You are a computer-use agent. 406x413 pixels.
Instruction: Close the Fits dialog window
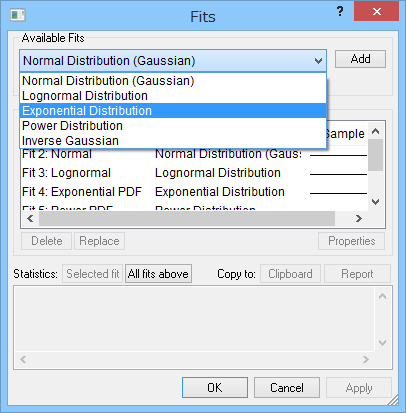pos(377,12)
